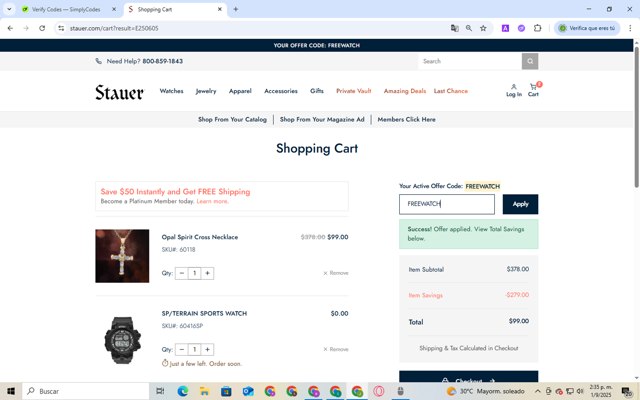The height and width of the screenshot is (400, 640).
Task: Remove SP/Terrain Sports Watch from cart
Action: click(336, 349)
